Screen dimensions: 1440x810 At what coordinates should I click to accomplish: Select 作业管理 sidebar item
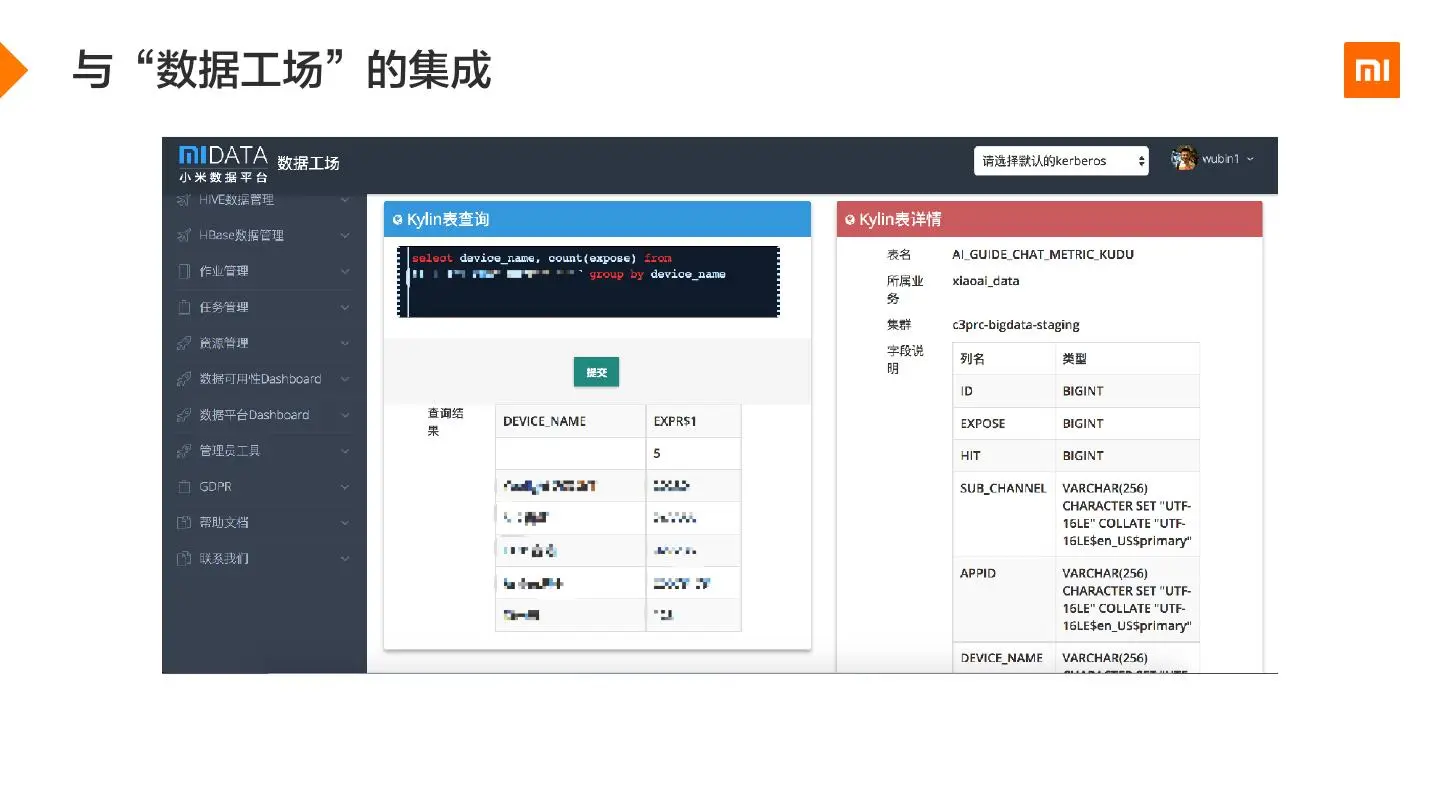tap(224, 272)
